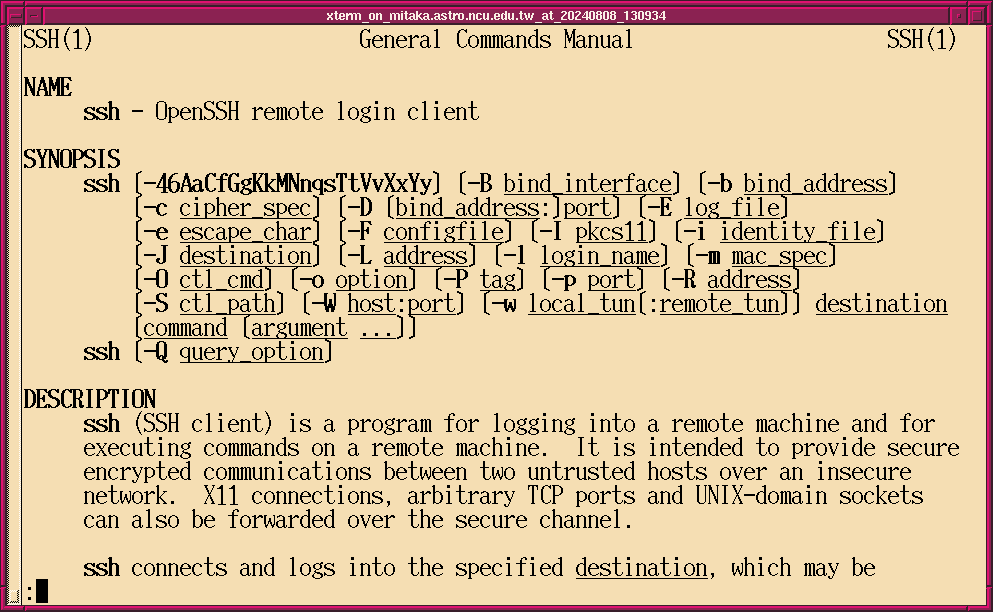Click the query_option argument
Image resolution: width=993 pixels, height=612 pixels.
[251, 352]
